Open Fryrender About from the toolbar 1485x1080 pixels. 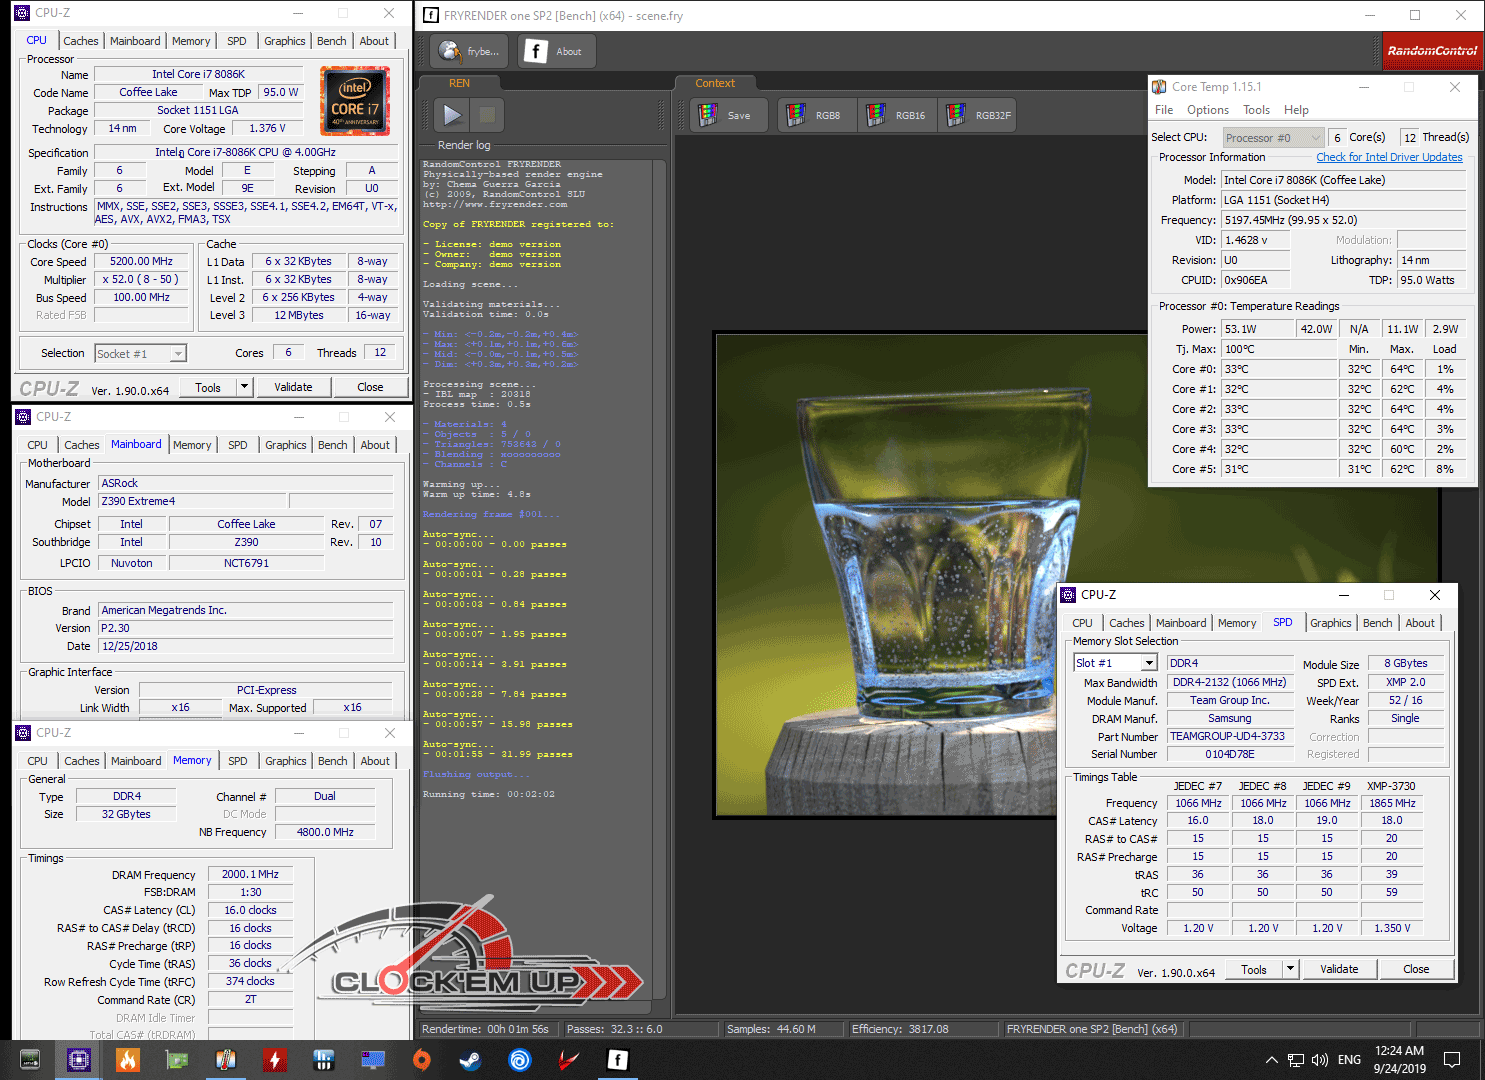click(x=556, y=52)
